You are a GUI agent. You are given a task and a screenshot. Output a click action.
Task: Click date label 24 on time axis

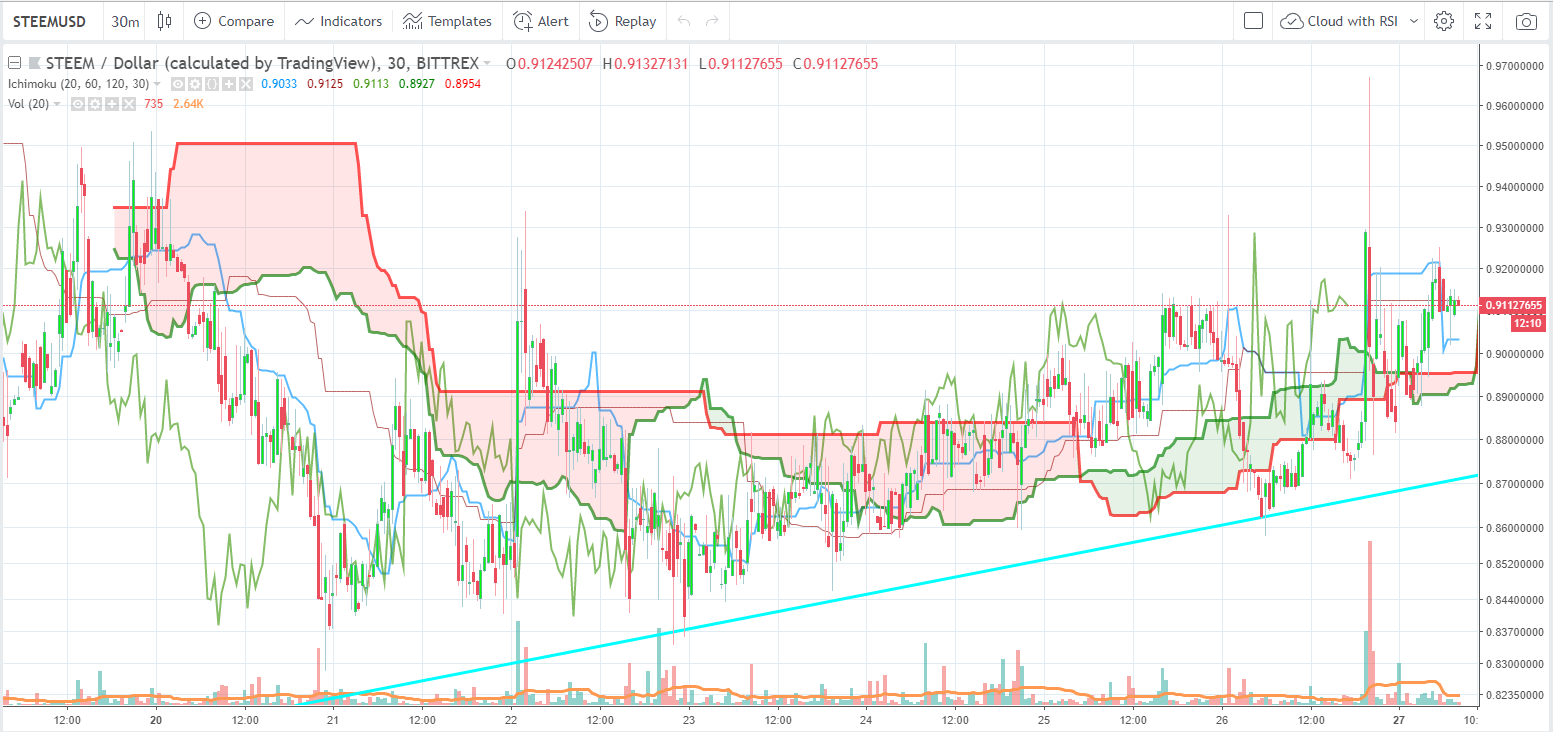(x=866, y=719)
